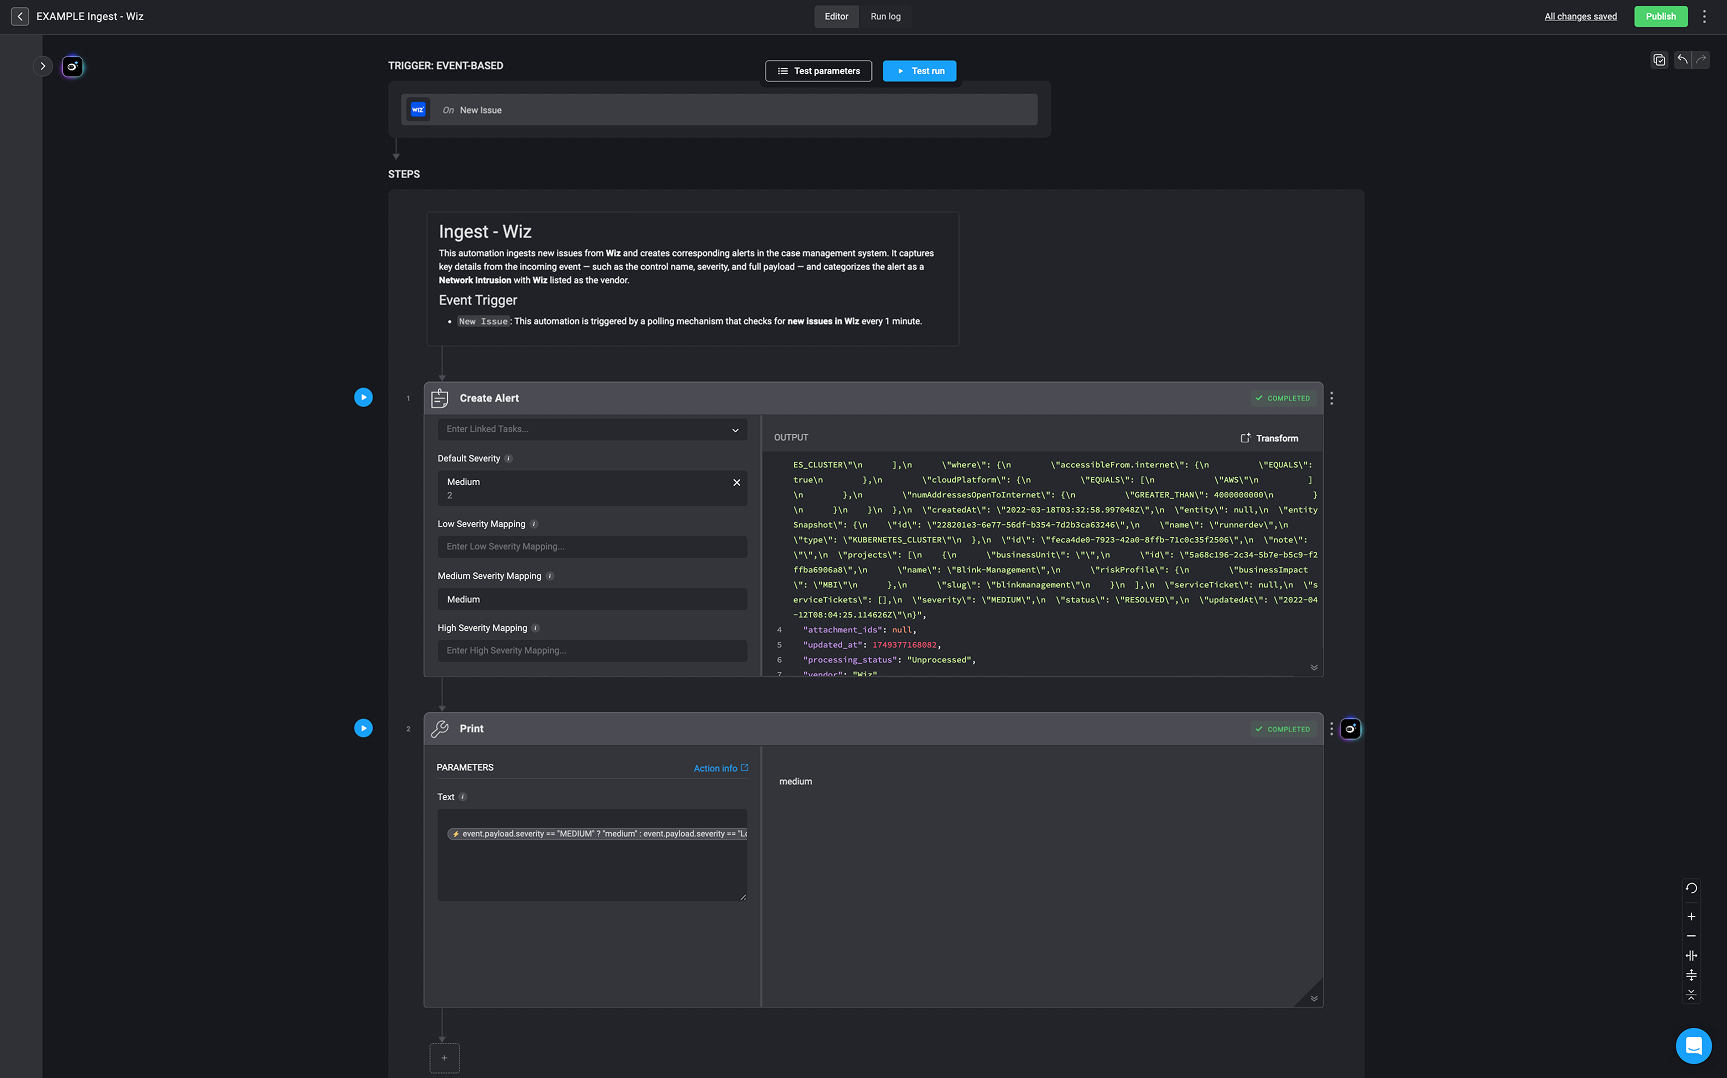Screen dimensions: 1727x1078
Task: Go back using the top-left arrow
Action: tap(20, 16)
